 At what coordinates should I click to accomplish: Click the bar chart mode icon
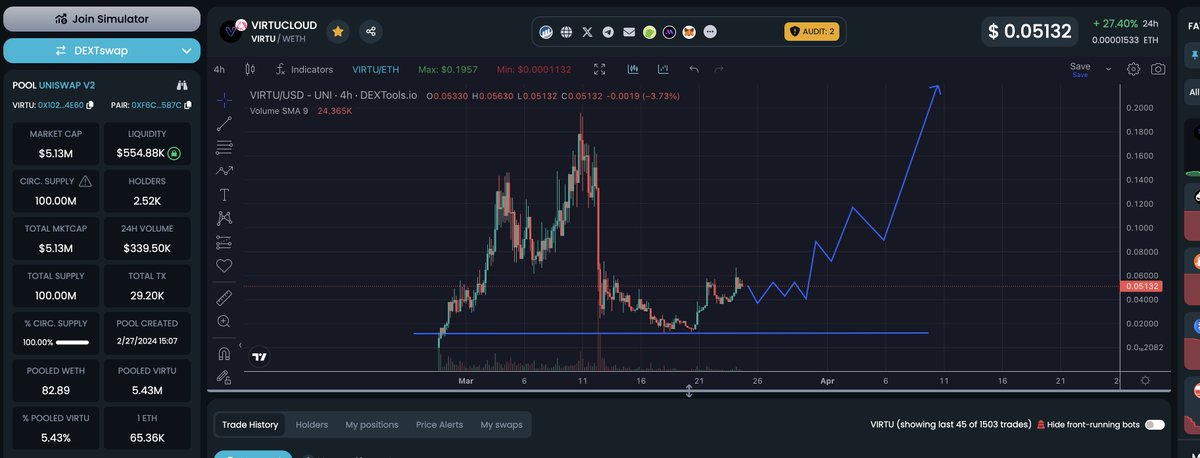click(634, 70)
